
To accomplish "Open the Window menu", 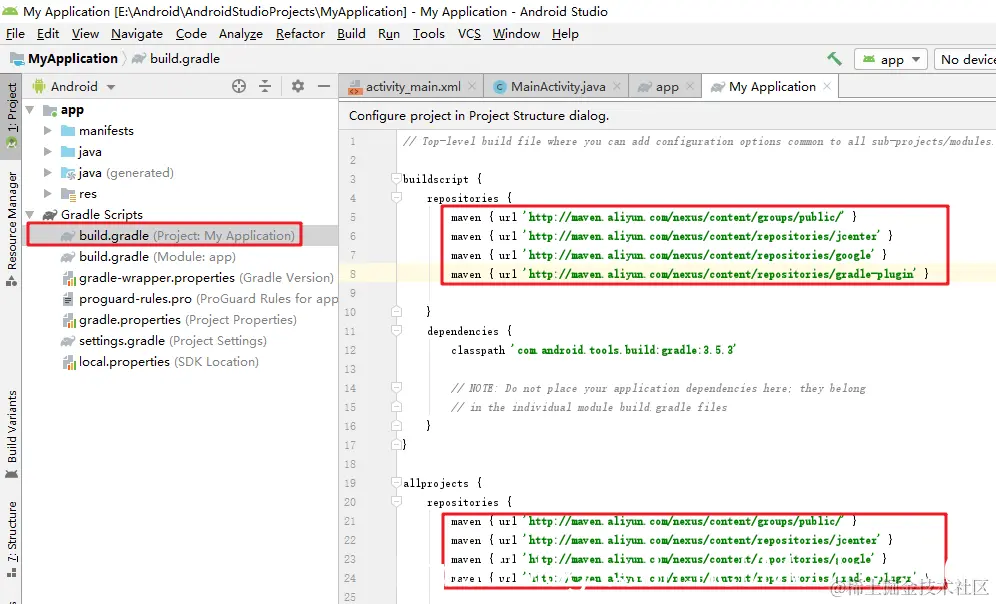I will (x=516, y=34).
